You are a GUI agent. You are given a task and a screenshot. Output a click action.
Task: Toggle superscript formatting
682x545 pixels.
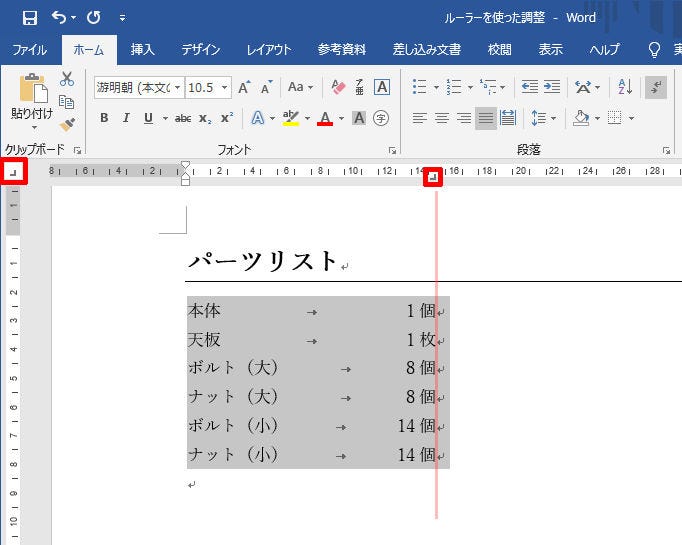pyautogui.click(x=227, y=118)
